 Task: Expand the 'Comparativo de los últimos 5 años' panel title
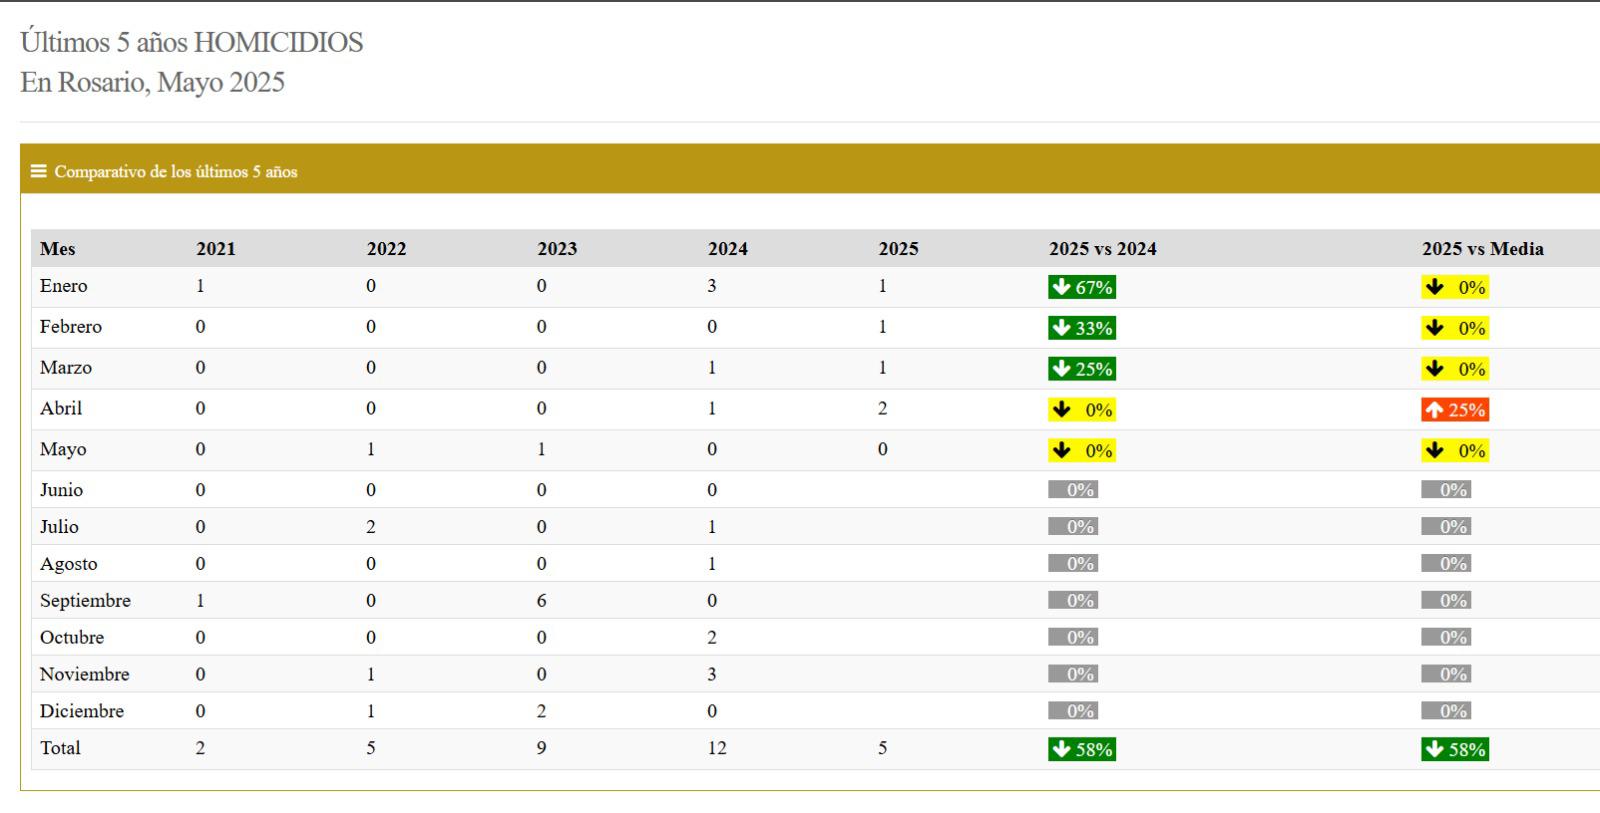pyautogui.click(x=176, y=172)
